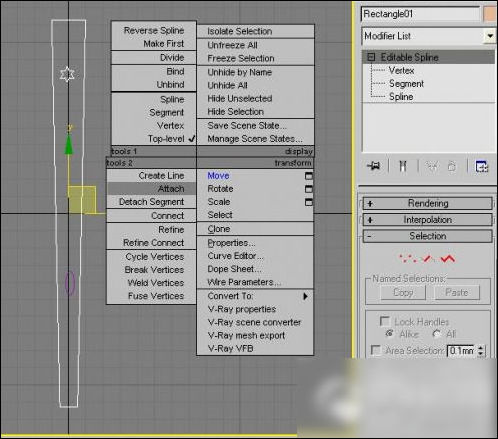Click the Pin Stack icon
The image size is (498, 439).
click(374, 166)
